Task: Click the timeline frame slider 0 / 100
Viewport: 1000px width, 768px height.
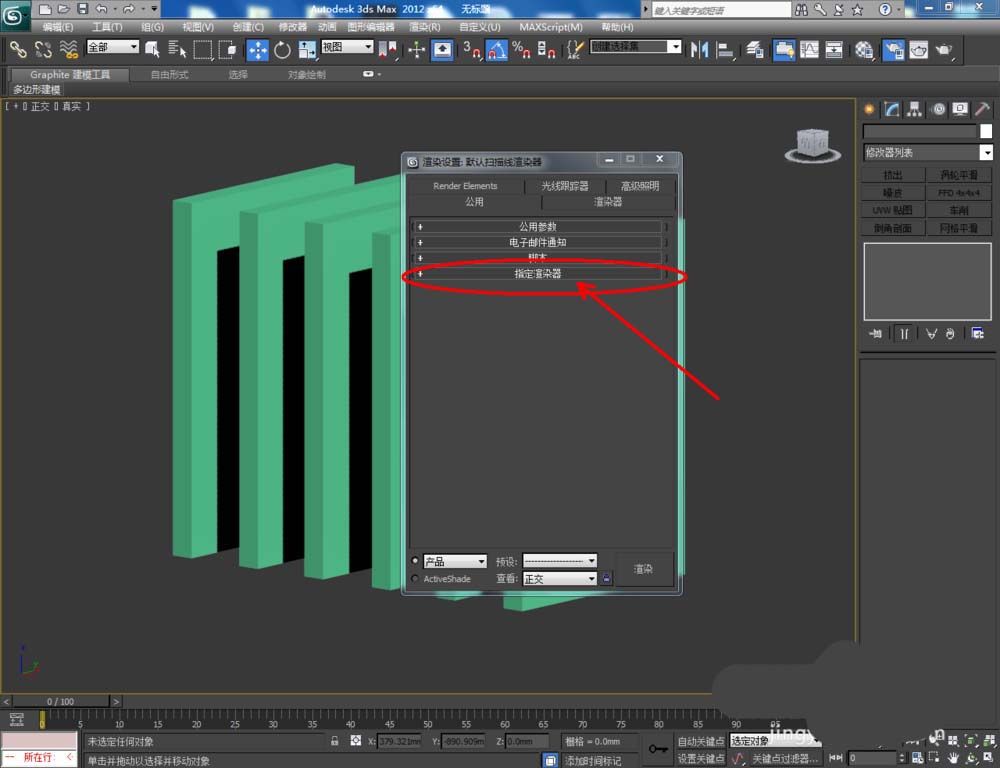Action: point(60,702)
